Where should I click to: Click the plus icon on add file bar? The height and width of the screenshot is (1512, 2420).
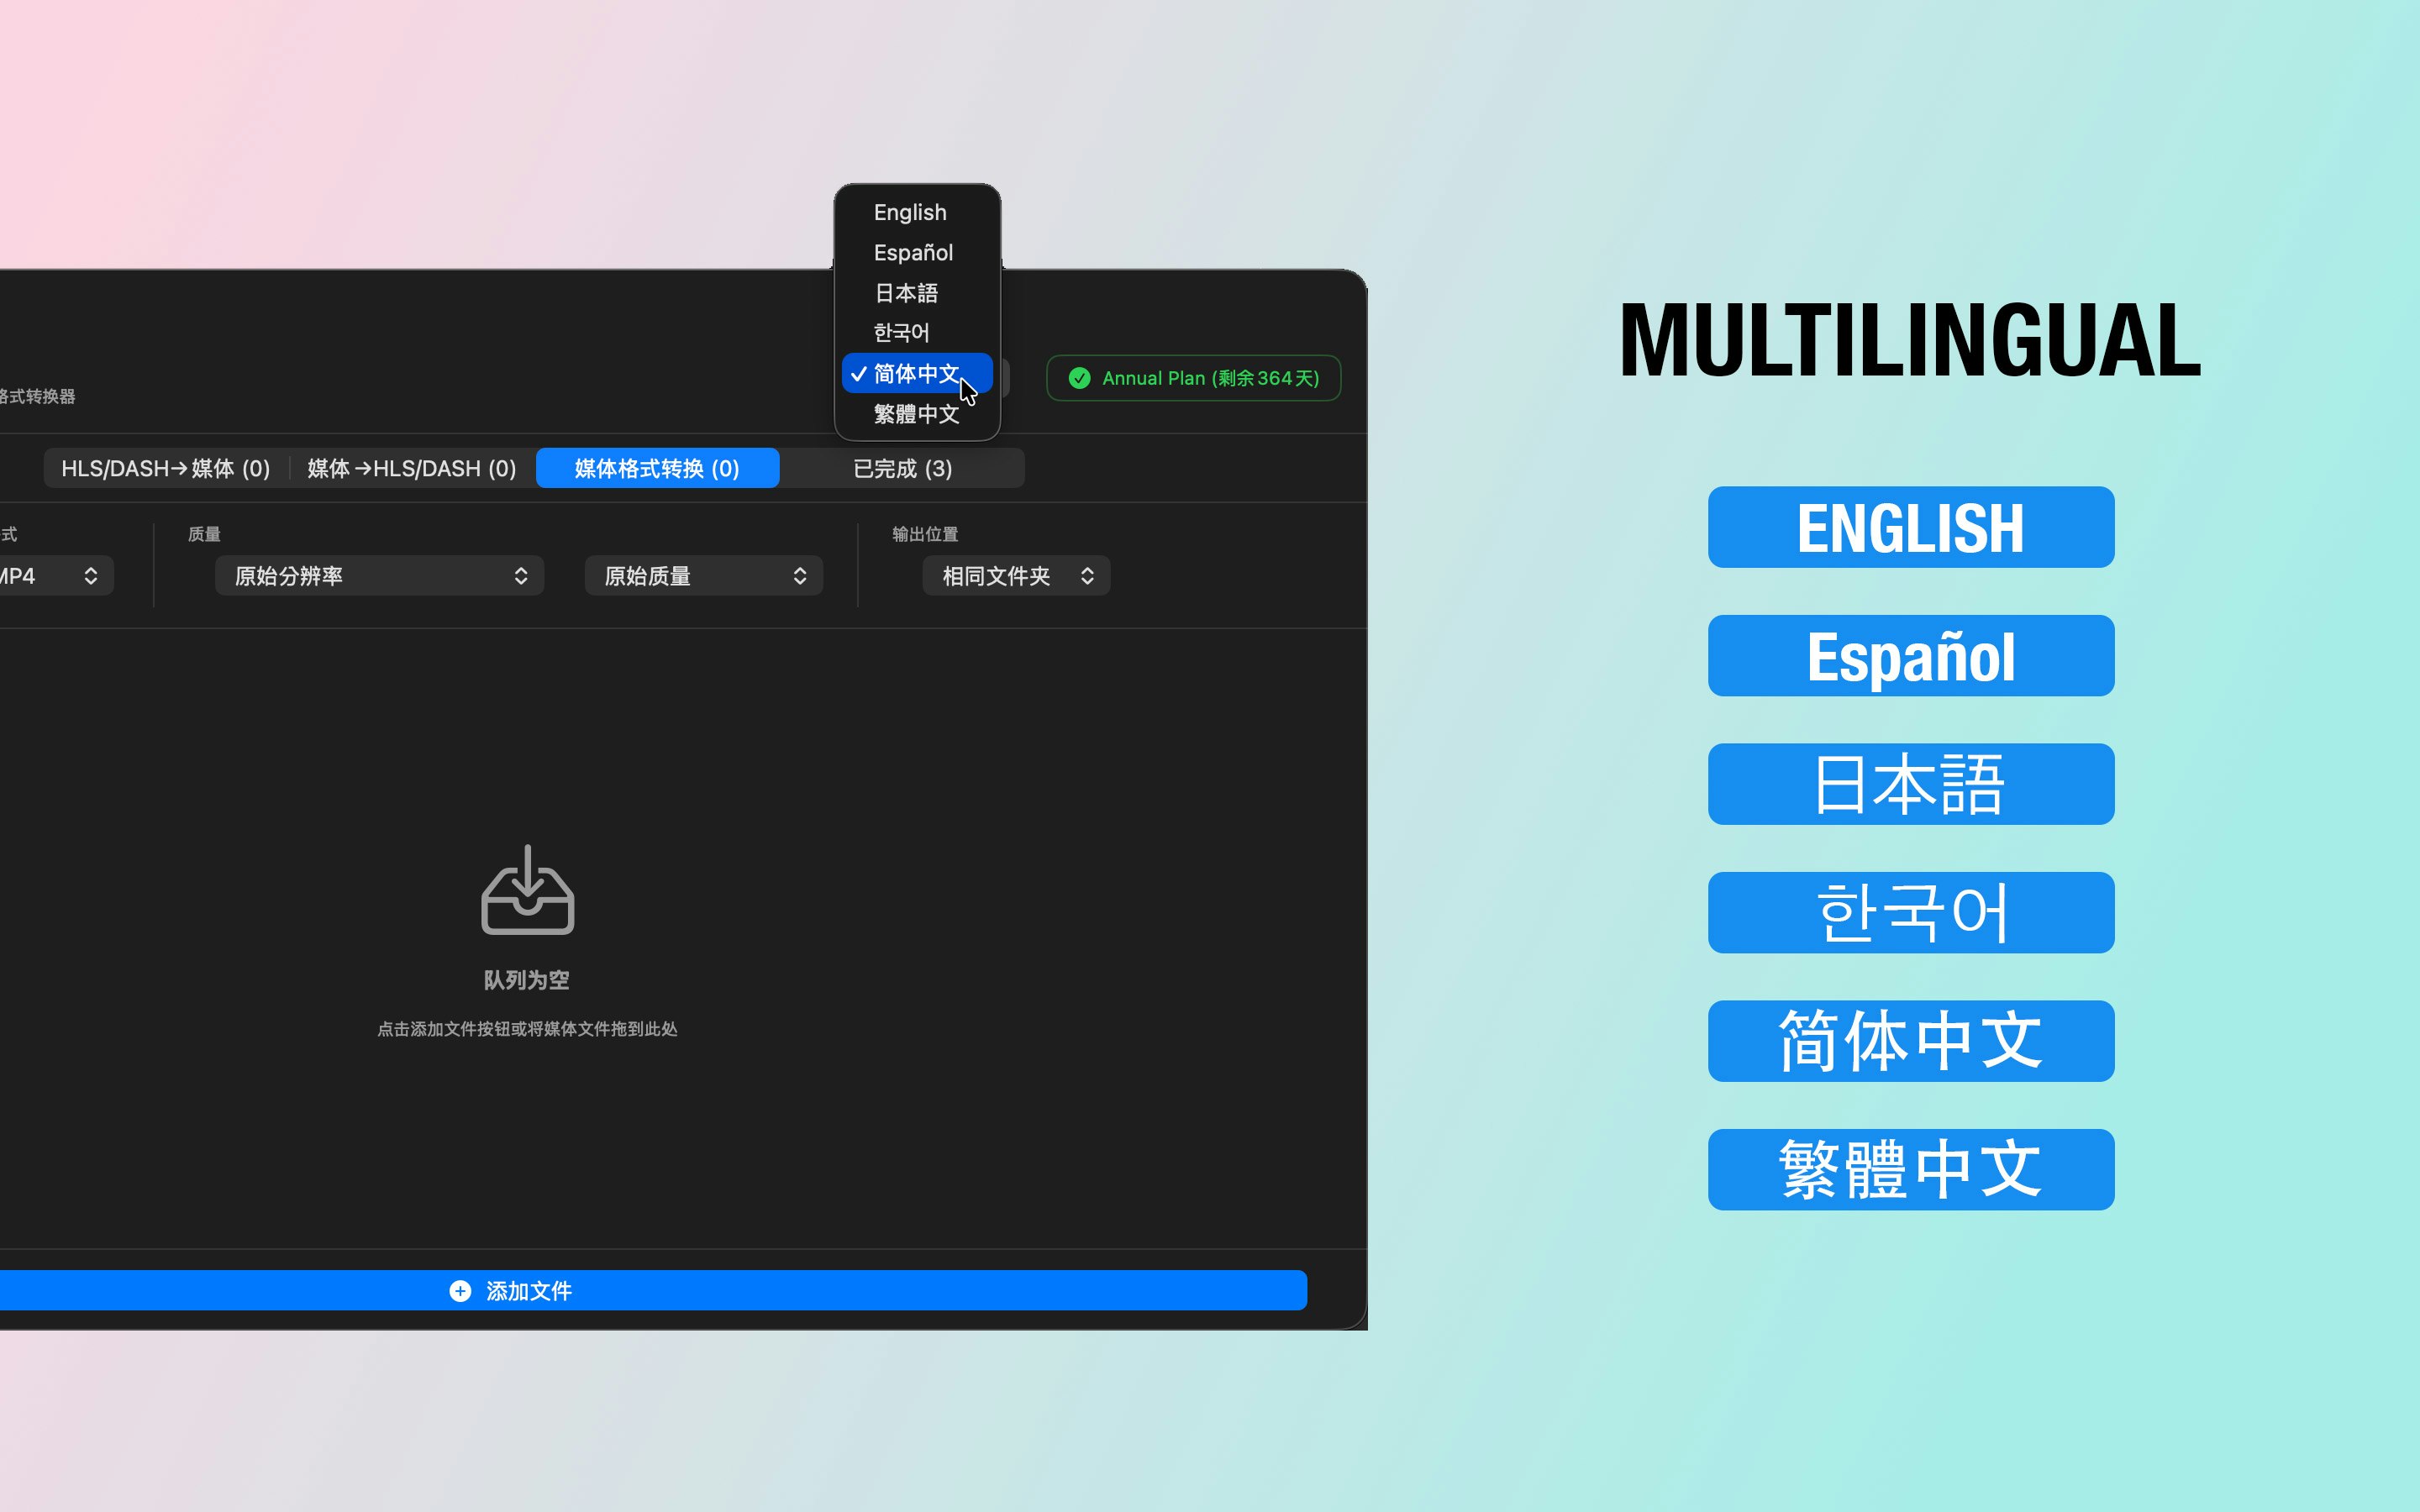click(x=460, y=1291)
